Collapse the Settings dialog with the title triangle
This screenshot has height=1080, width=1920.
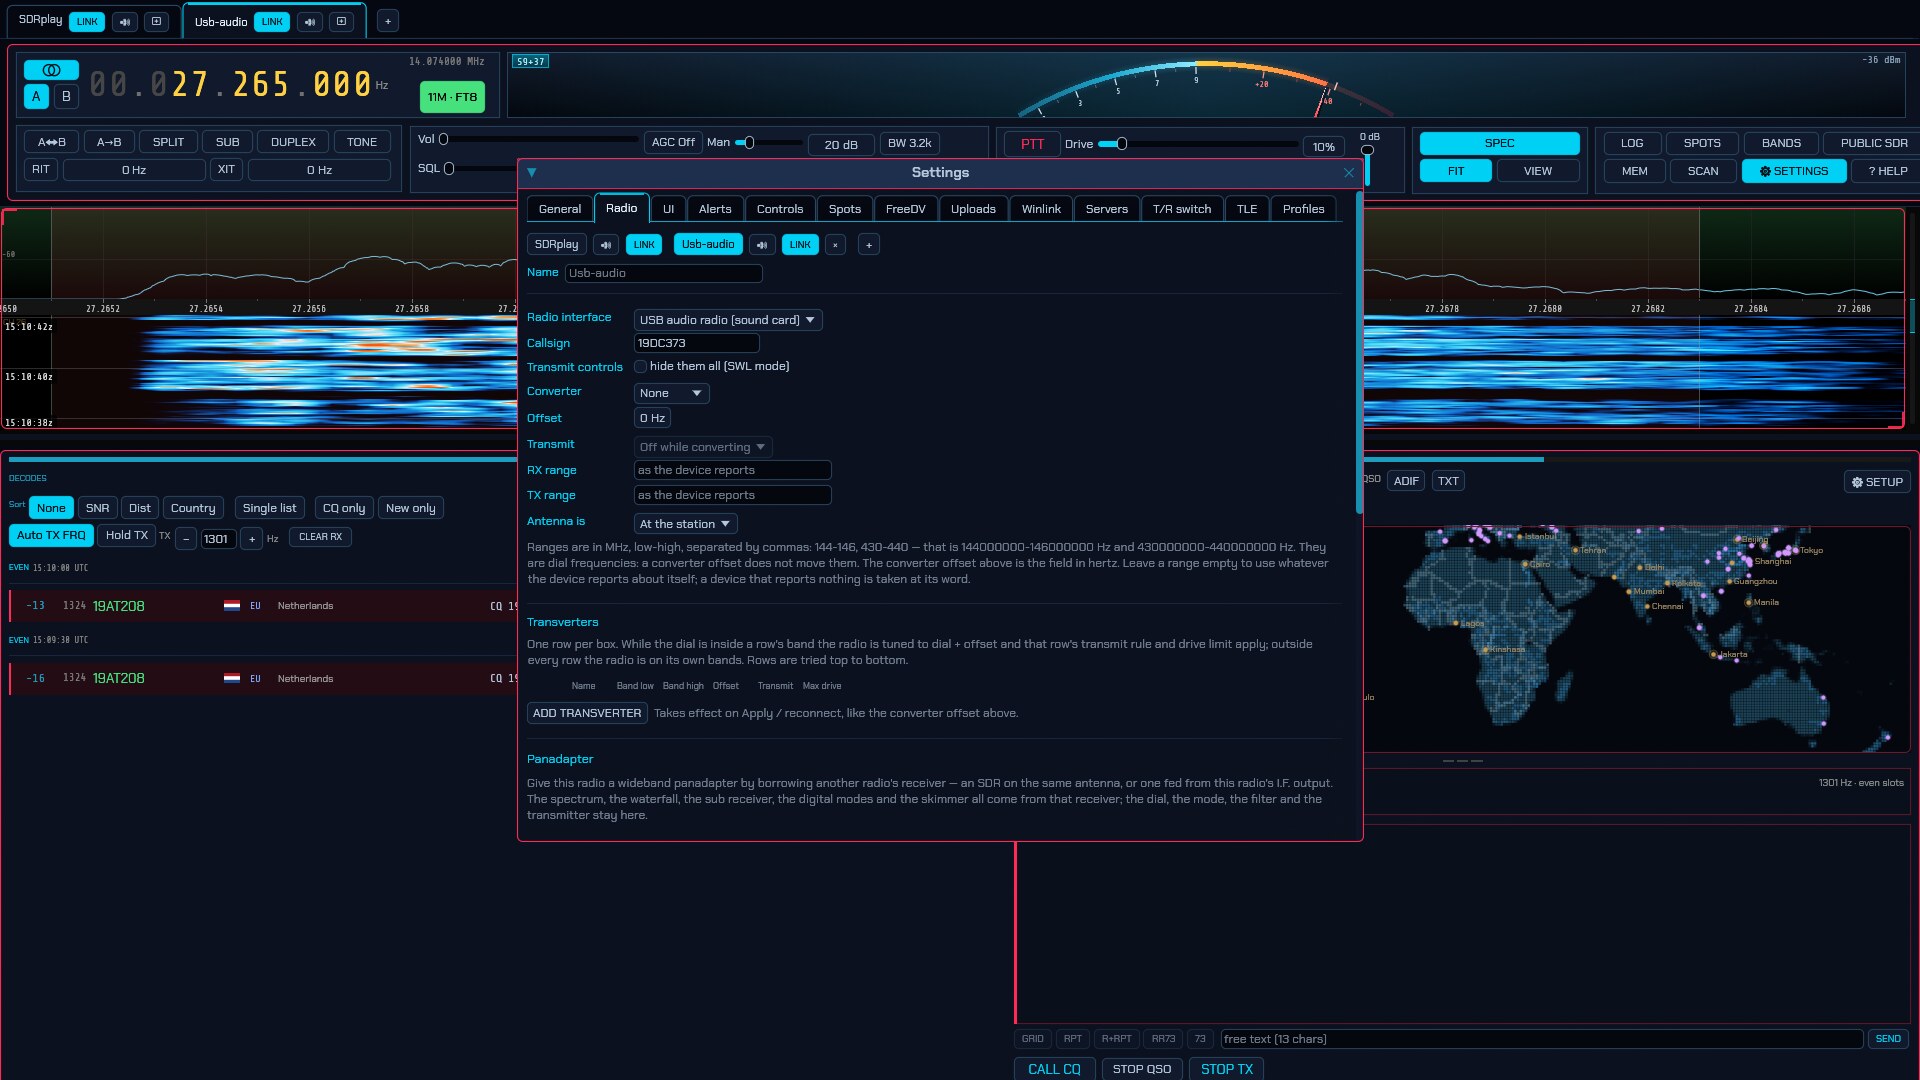(532, 172)
